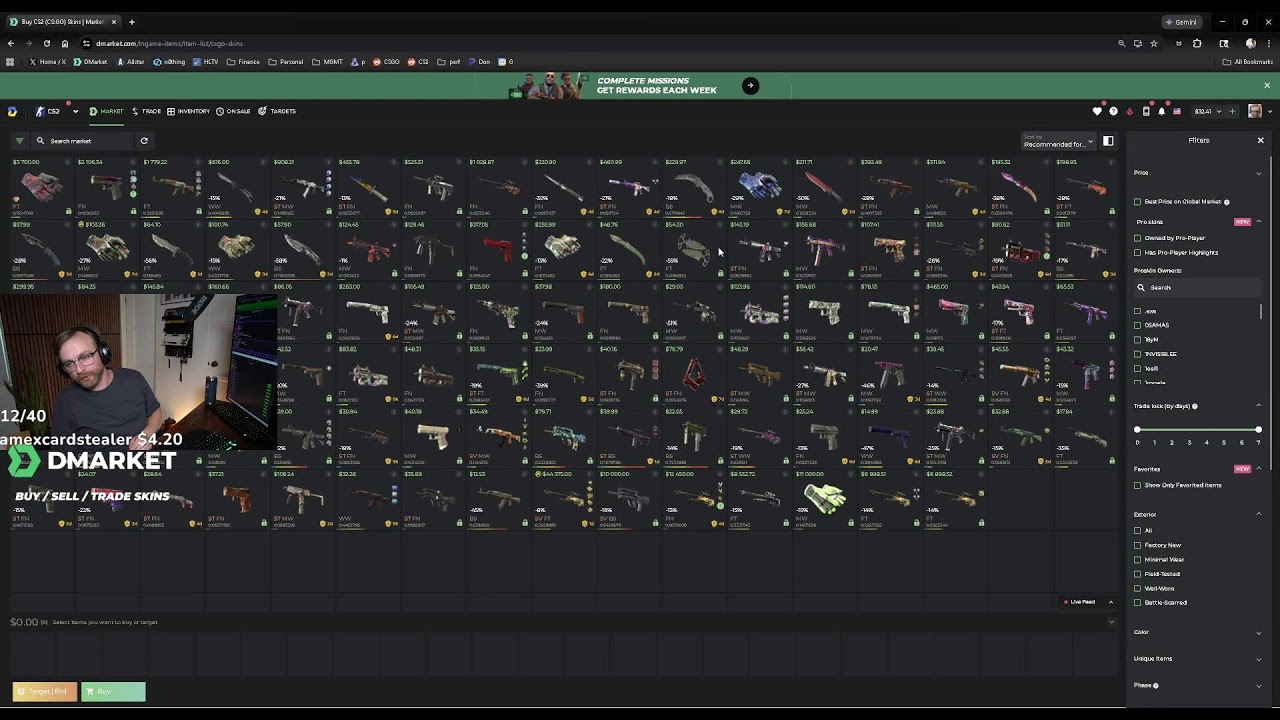
Task: Click the refresh market icon beside search
Action: [144, 141]
